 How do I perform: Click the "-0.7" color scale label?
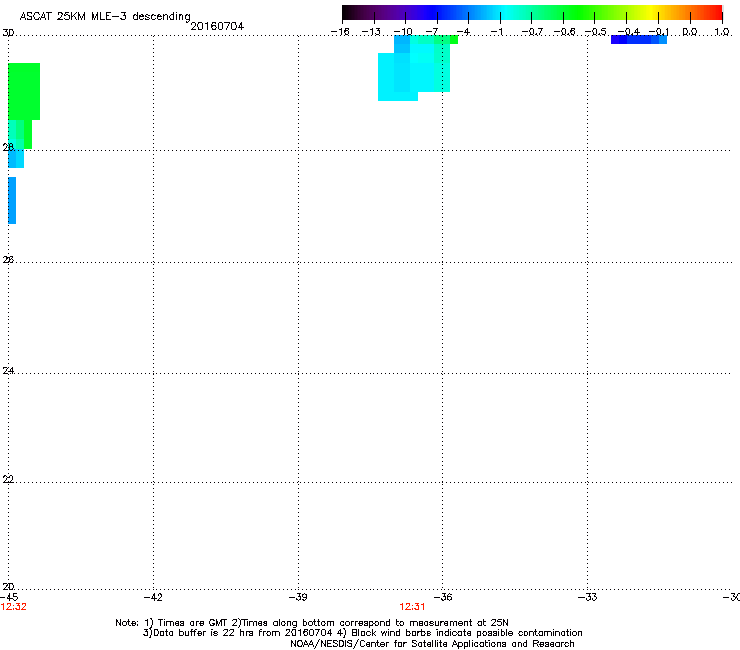(x=532, y=32)
